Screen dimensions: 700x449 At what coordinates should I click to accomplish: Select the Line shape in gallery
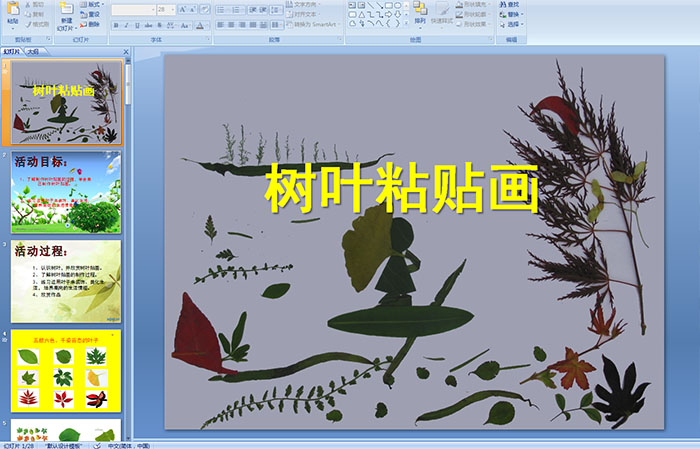click(x=370, y=5)
